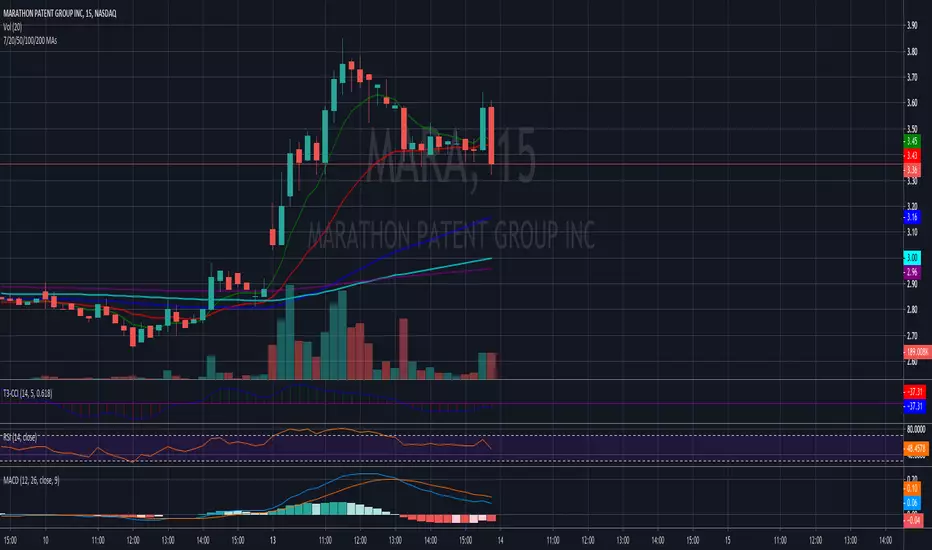Image resolution: width=932 pixels, height=550 pixels.
Task: Click the date label 15 on time axis
Action: [728, 540]
